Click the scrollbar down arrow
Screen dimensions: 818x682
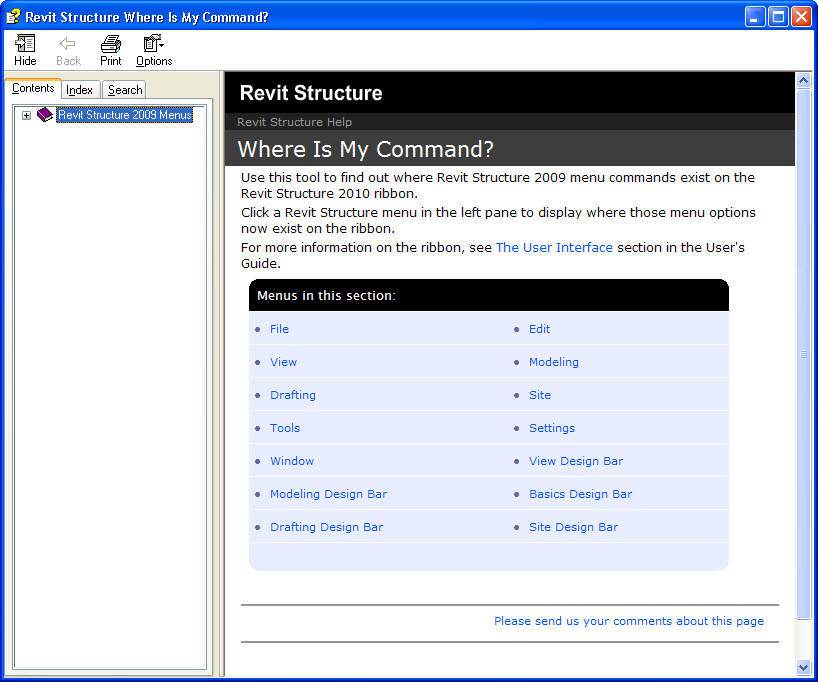coord(803,667)
